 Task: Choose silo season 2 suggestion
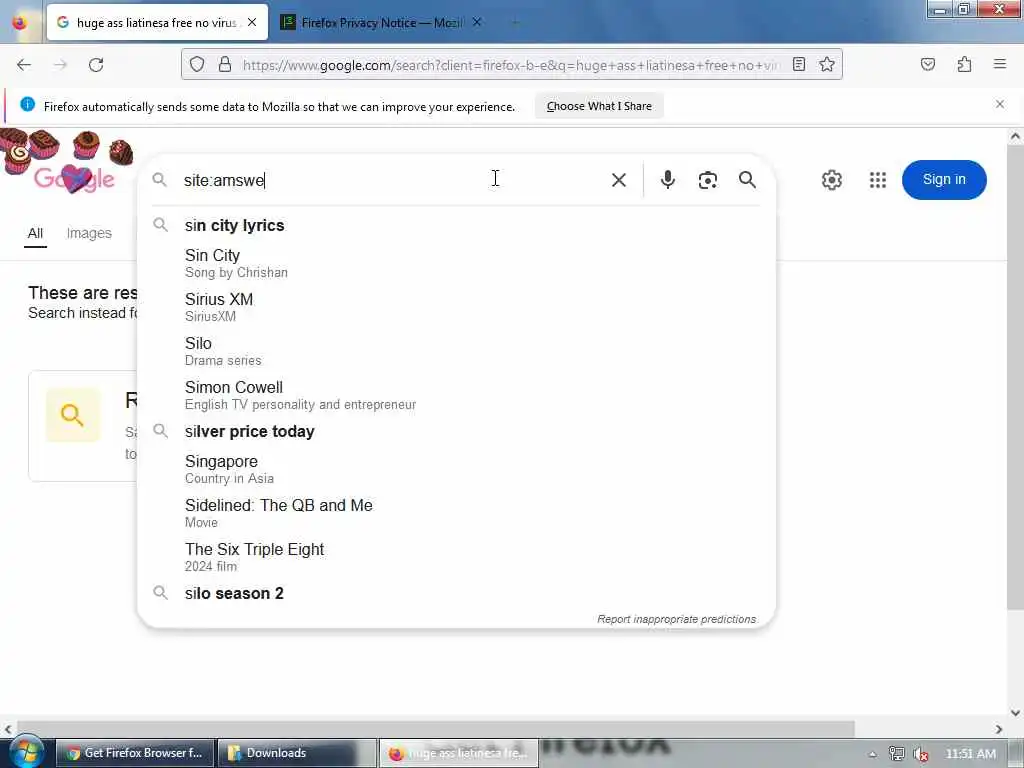pos(456,594)
